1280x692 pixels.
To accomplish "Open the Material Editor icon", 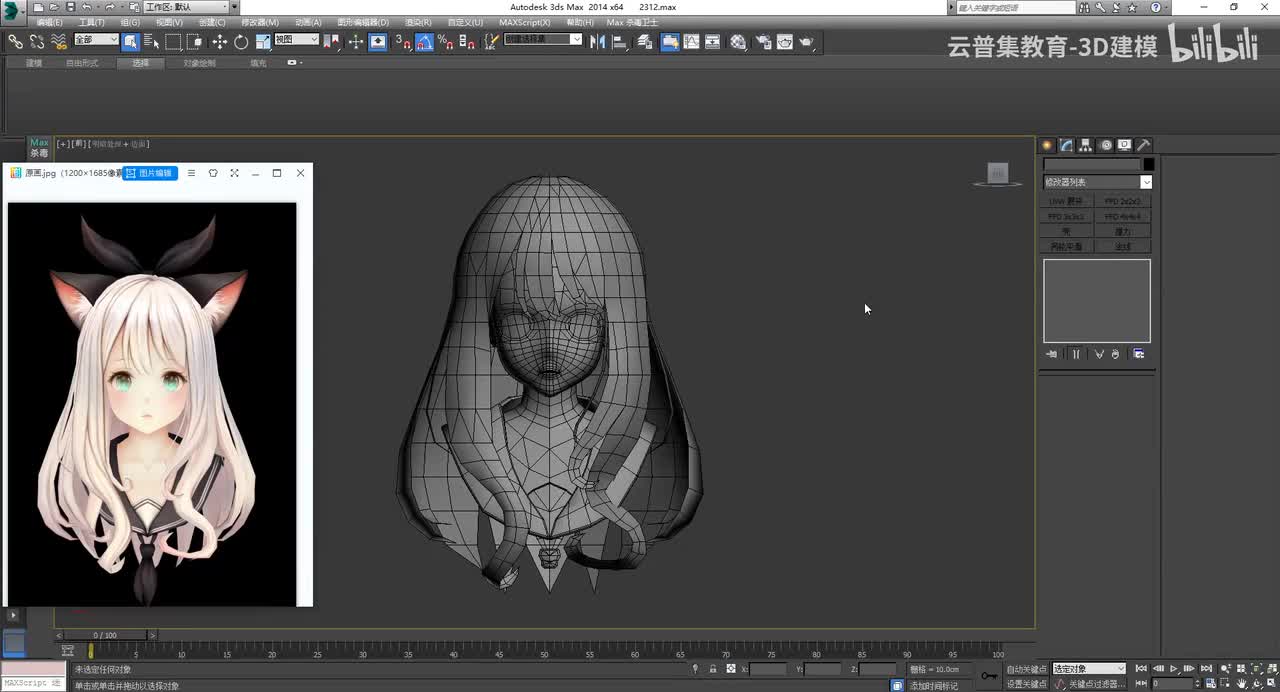I will point(738,42).
